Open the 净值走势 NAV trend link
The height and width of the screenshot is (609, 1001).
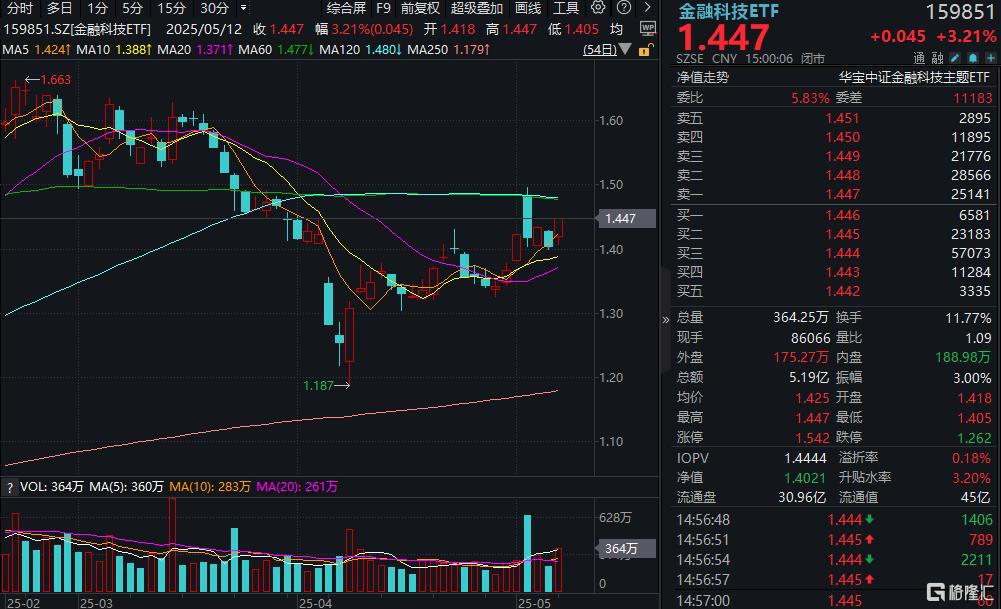coord(703,77)
